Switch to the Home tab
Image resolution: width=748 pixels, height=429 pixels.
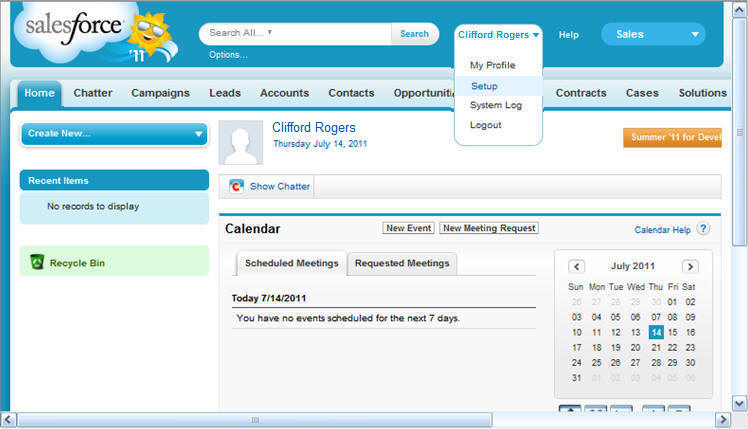(40, 93)
